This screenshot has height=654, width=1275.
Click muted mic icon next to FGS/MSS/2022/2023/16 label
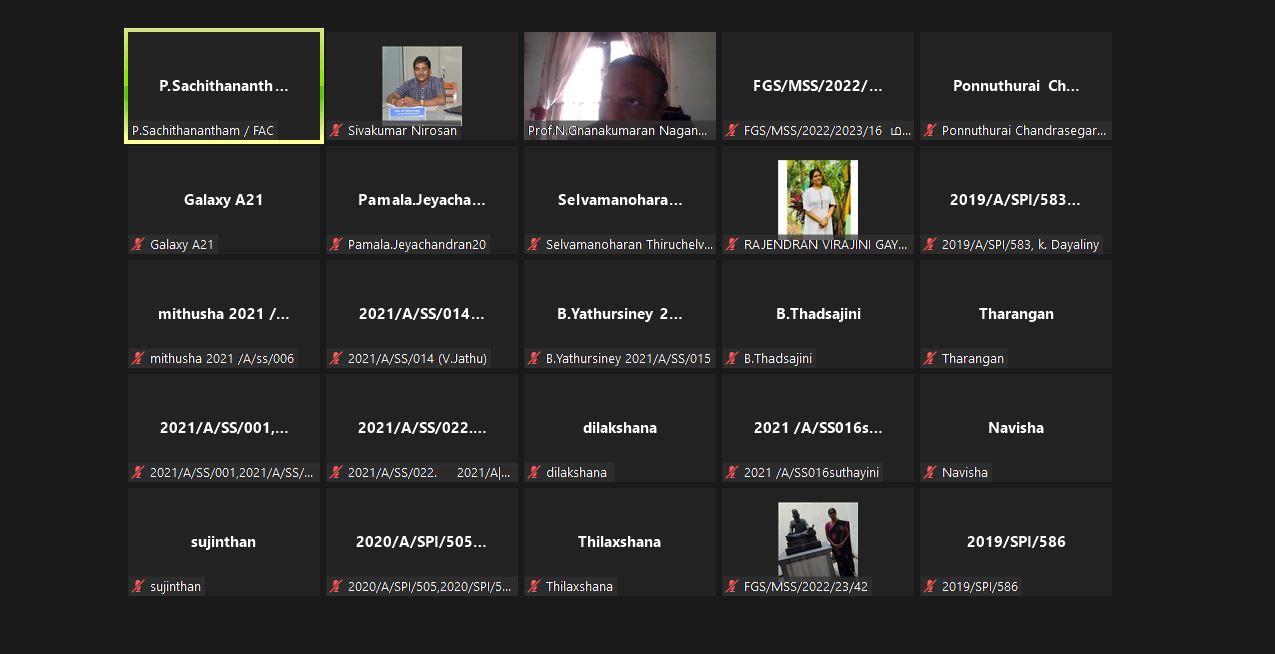coord(733,131)
